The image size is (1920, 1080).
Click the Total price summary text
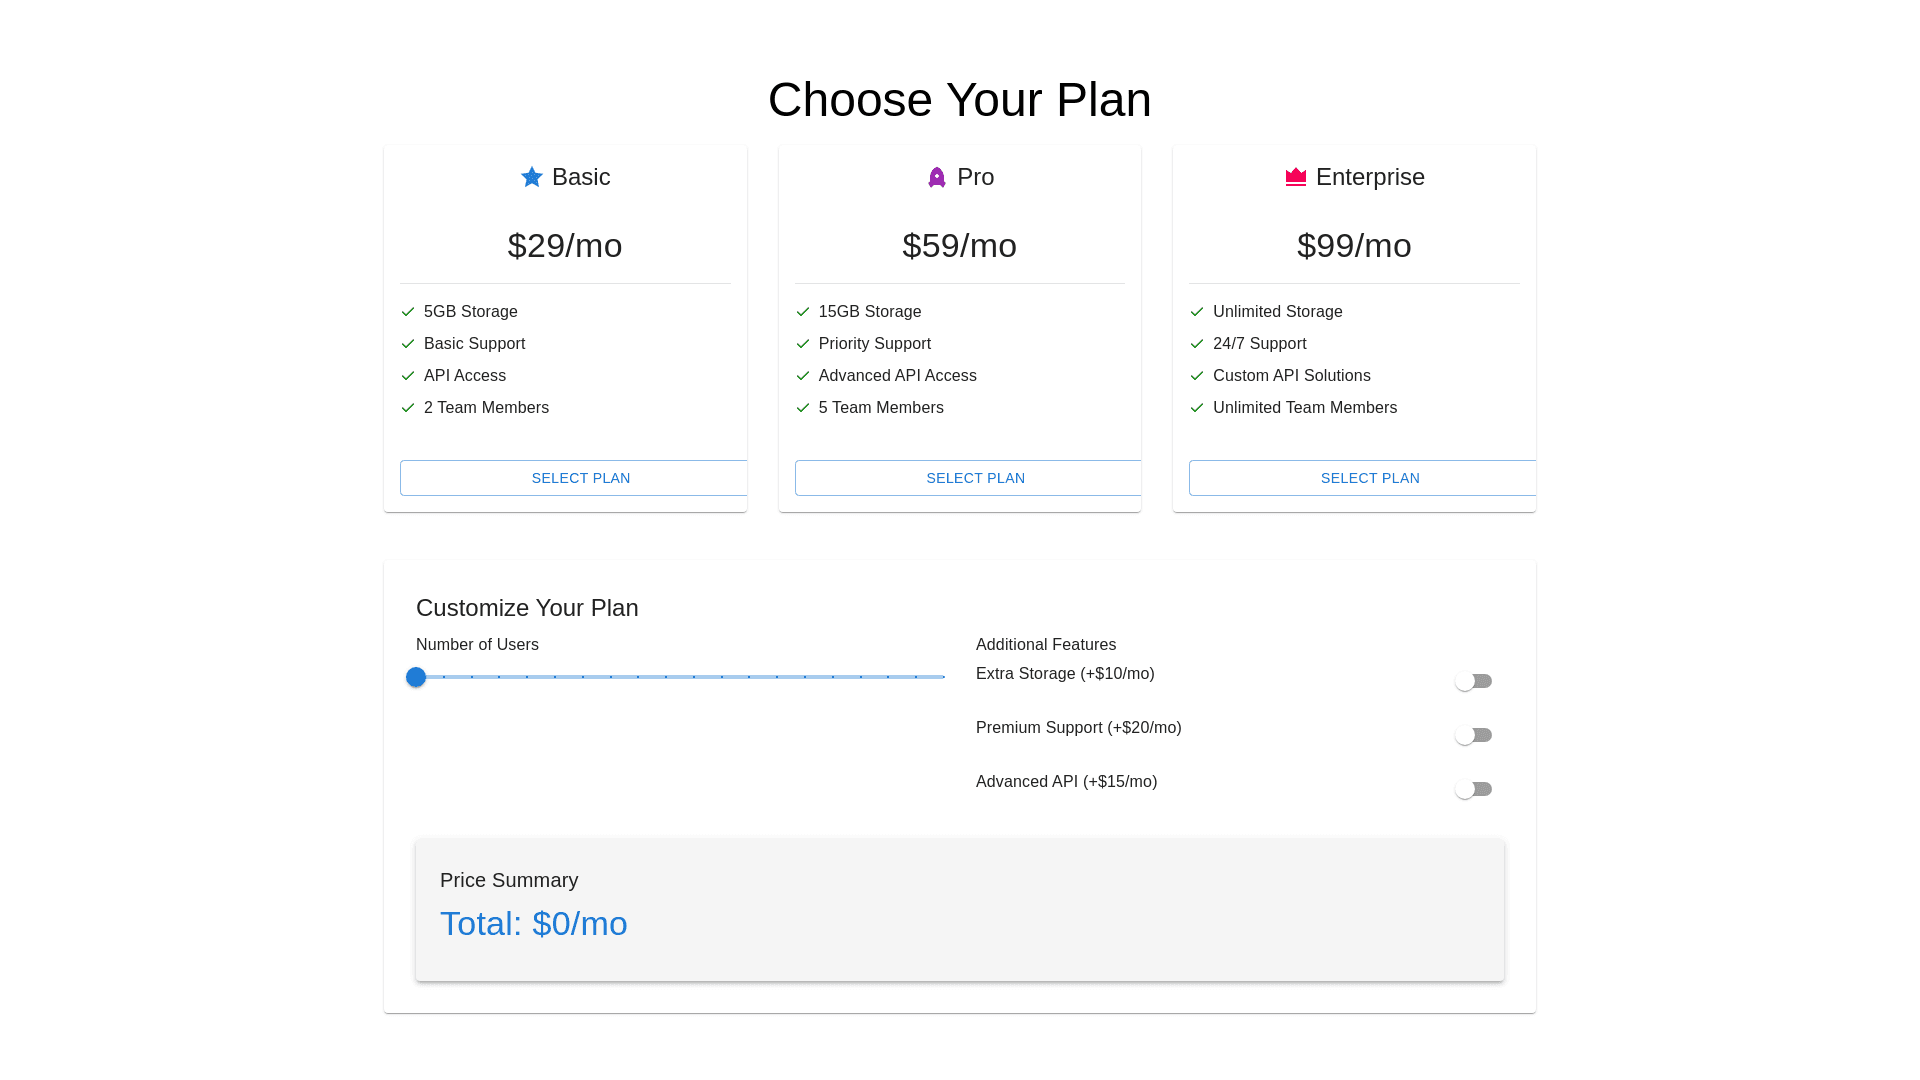click(x=533, y=923)
